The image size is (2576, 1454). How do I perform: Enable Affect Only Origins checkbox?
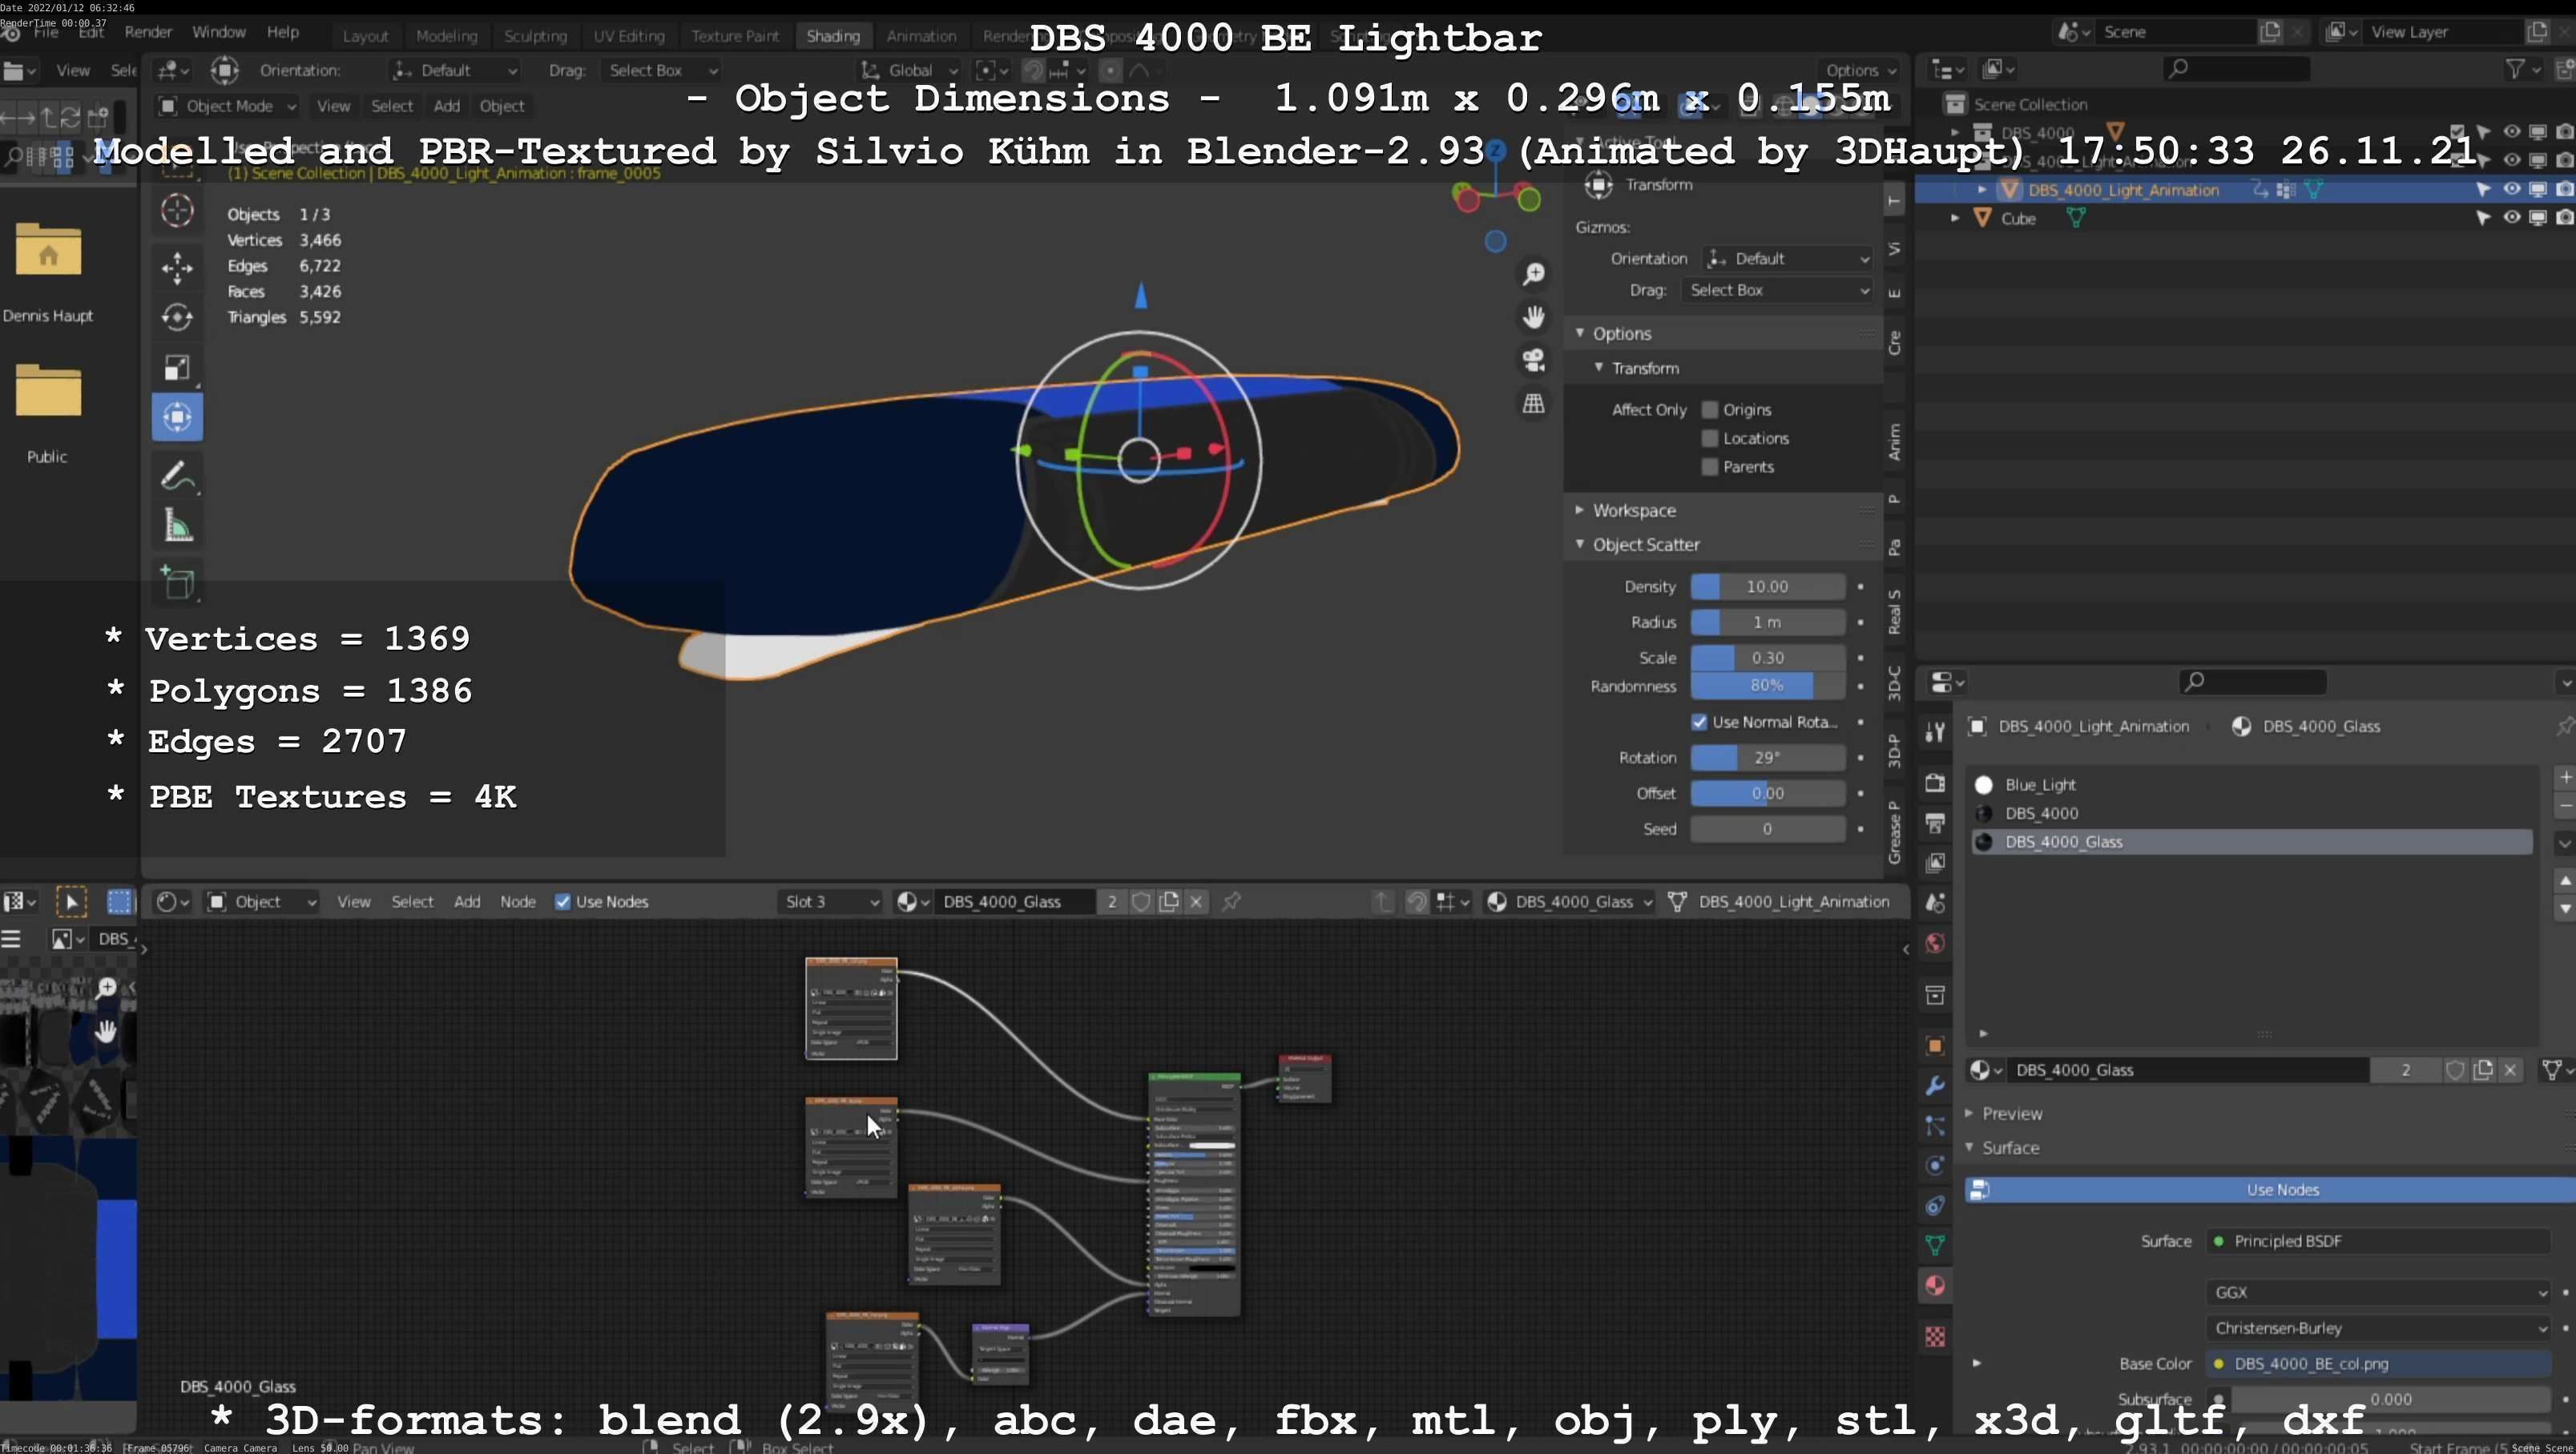click(1709, 409)
